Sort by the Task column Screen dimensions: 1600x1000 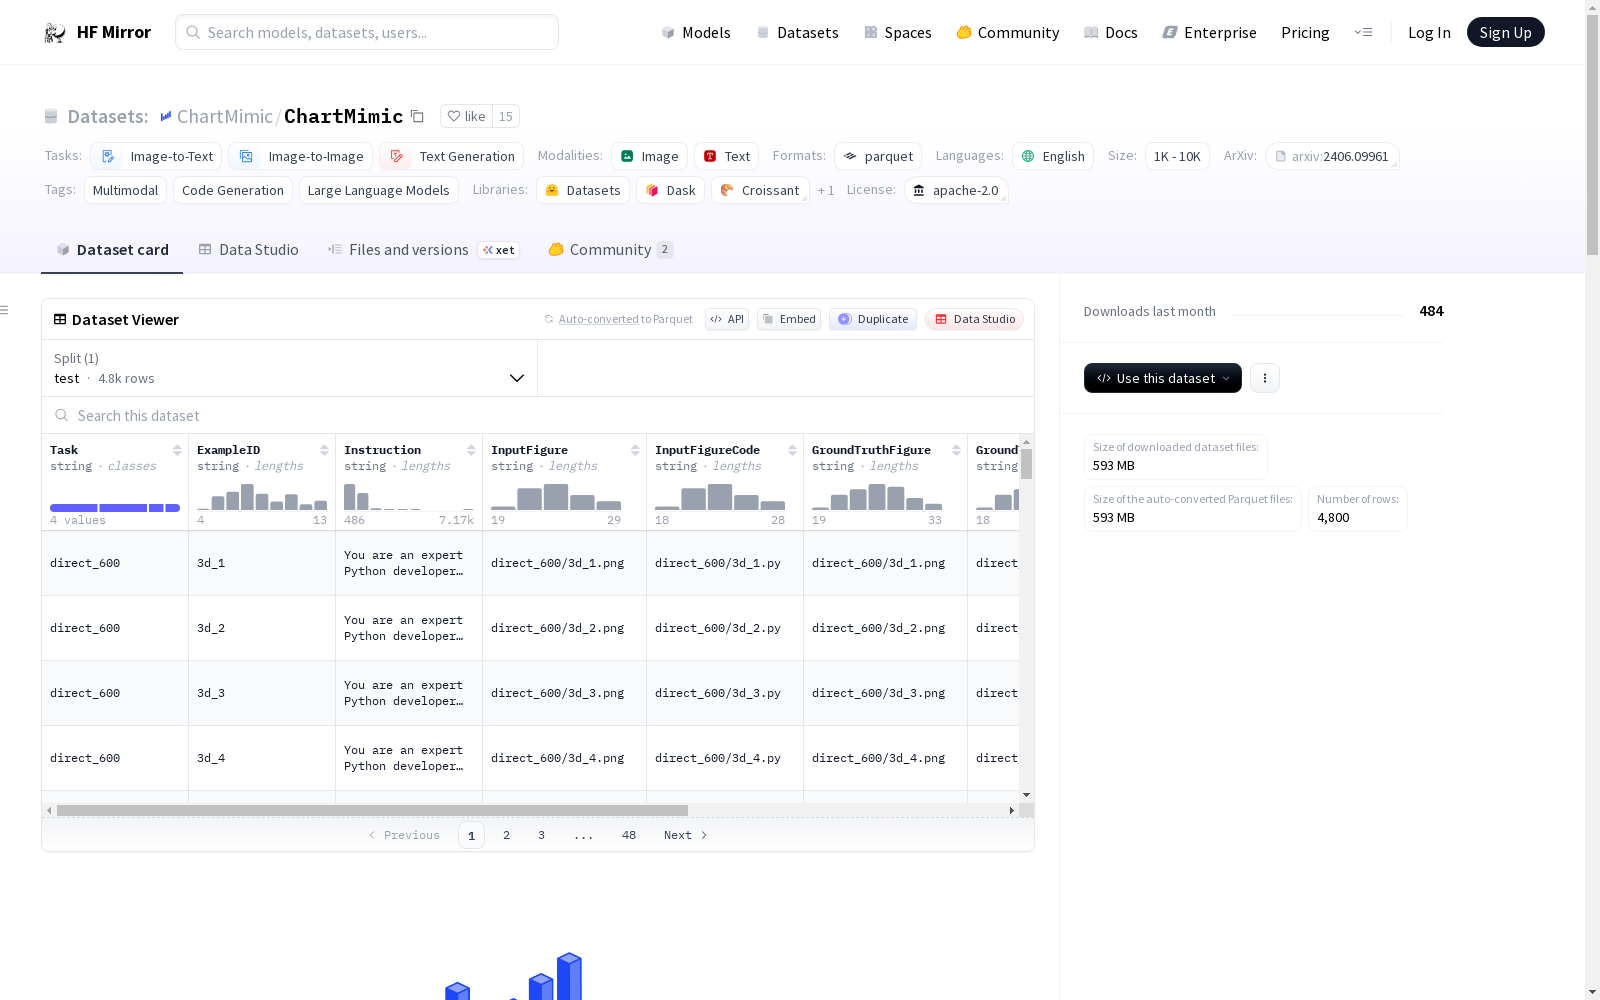(177, 451)
